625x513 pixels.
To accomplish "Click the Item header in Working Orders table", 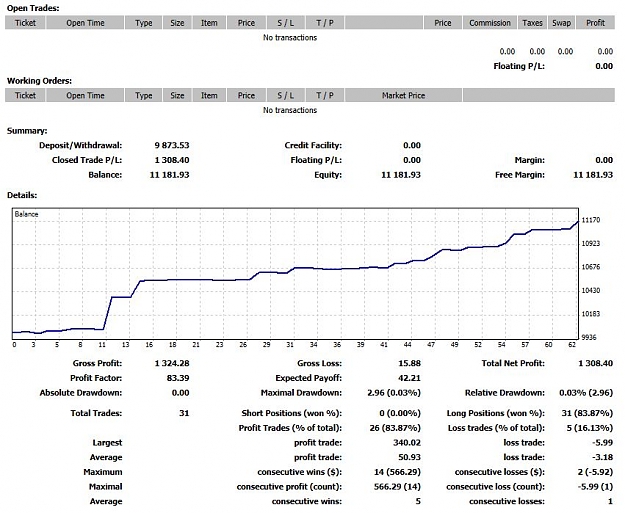I will pos(209,95).
